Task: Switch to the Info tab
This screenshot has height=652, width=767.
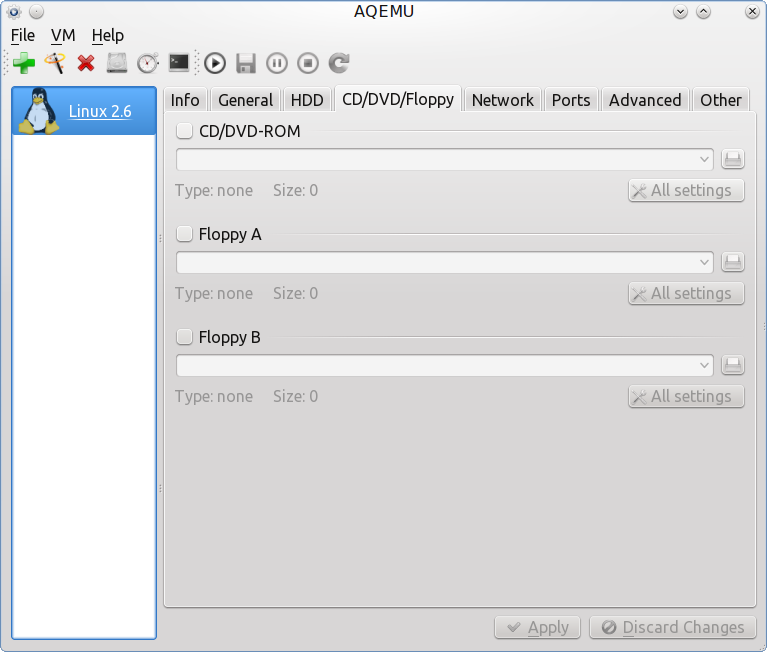Action: [185, 100]
